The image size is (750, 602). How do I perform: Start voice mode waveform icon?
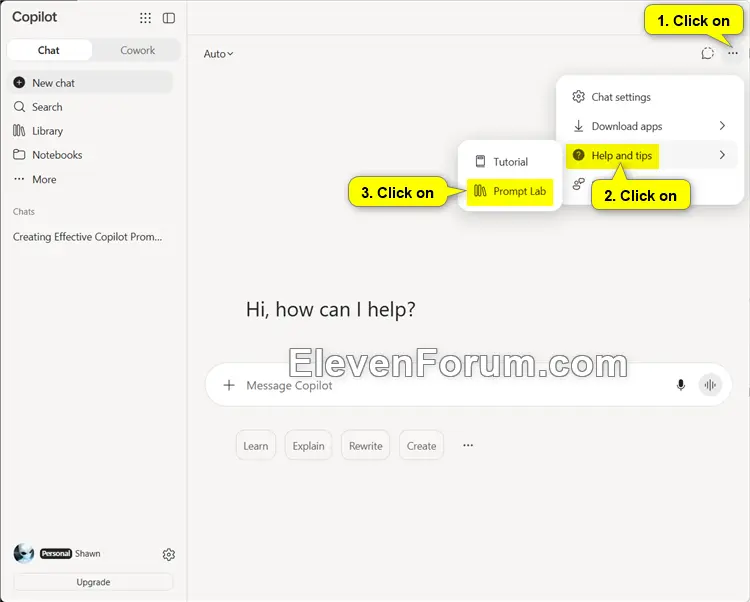[x=710, y=385]
